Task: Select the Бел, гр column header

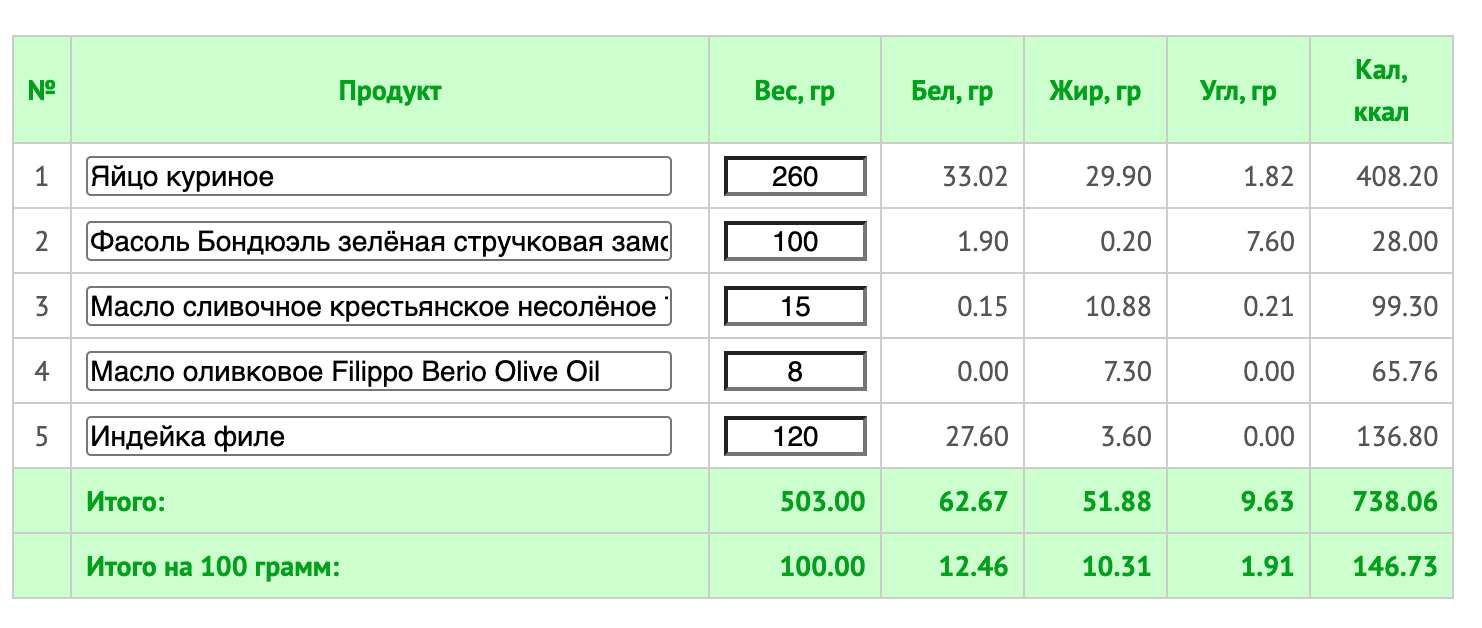Action: [x=952, y=92]
